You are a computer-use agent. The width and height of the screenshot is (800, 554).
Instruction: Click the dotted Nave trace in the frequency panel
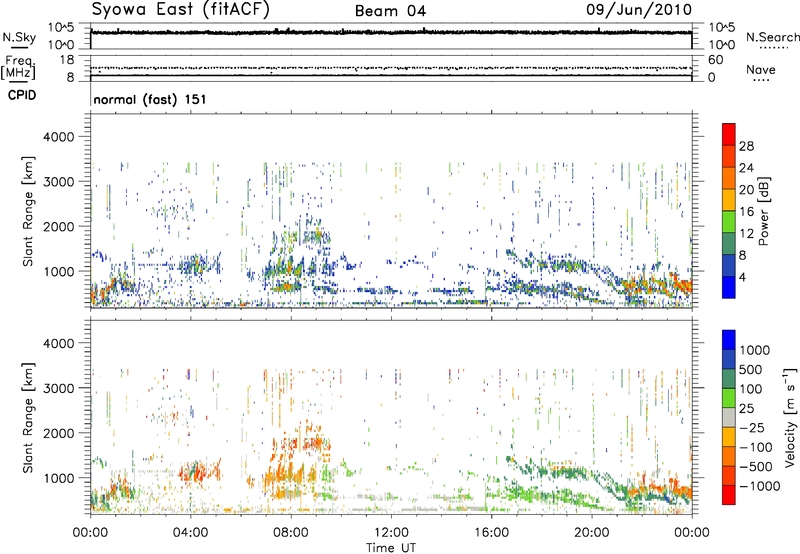click(x=391, y=68)
